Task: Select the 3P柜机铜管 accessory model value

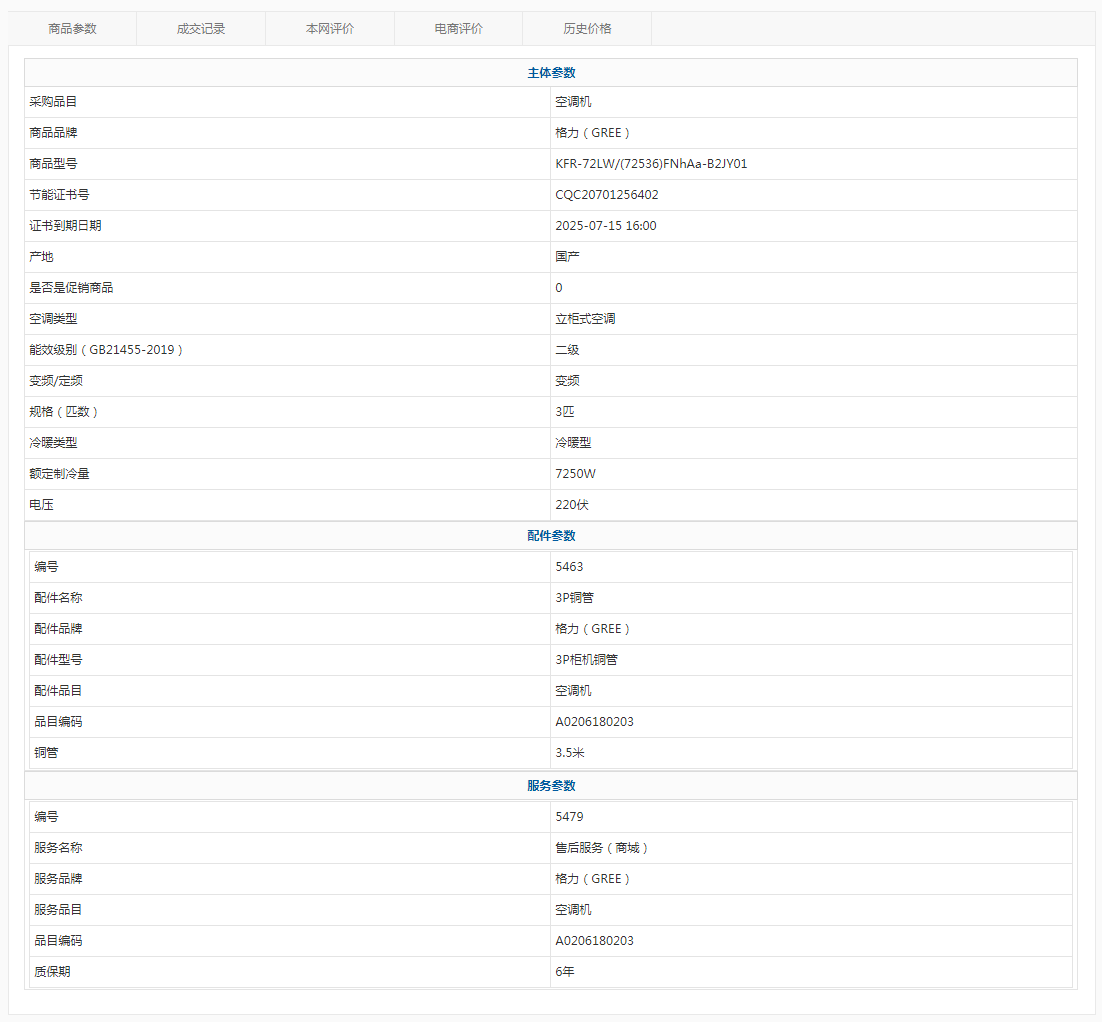Action: (x=586, y=660)
